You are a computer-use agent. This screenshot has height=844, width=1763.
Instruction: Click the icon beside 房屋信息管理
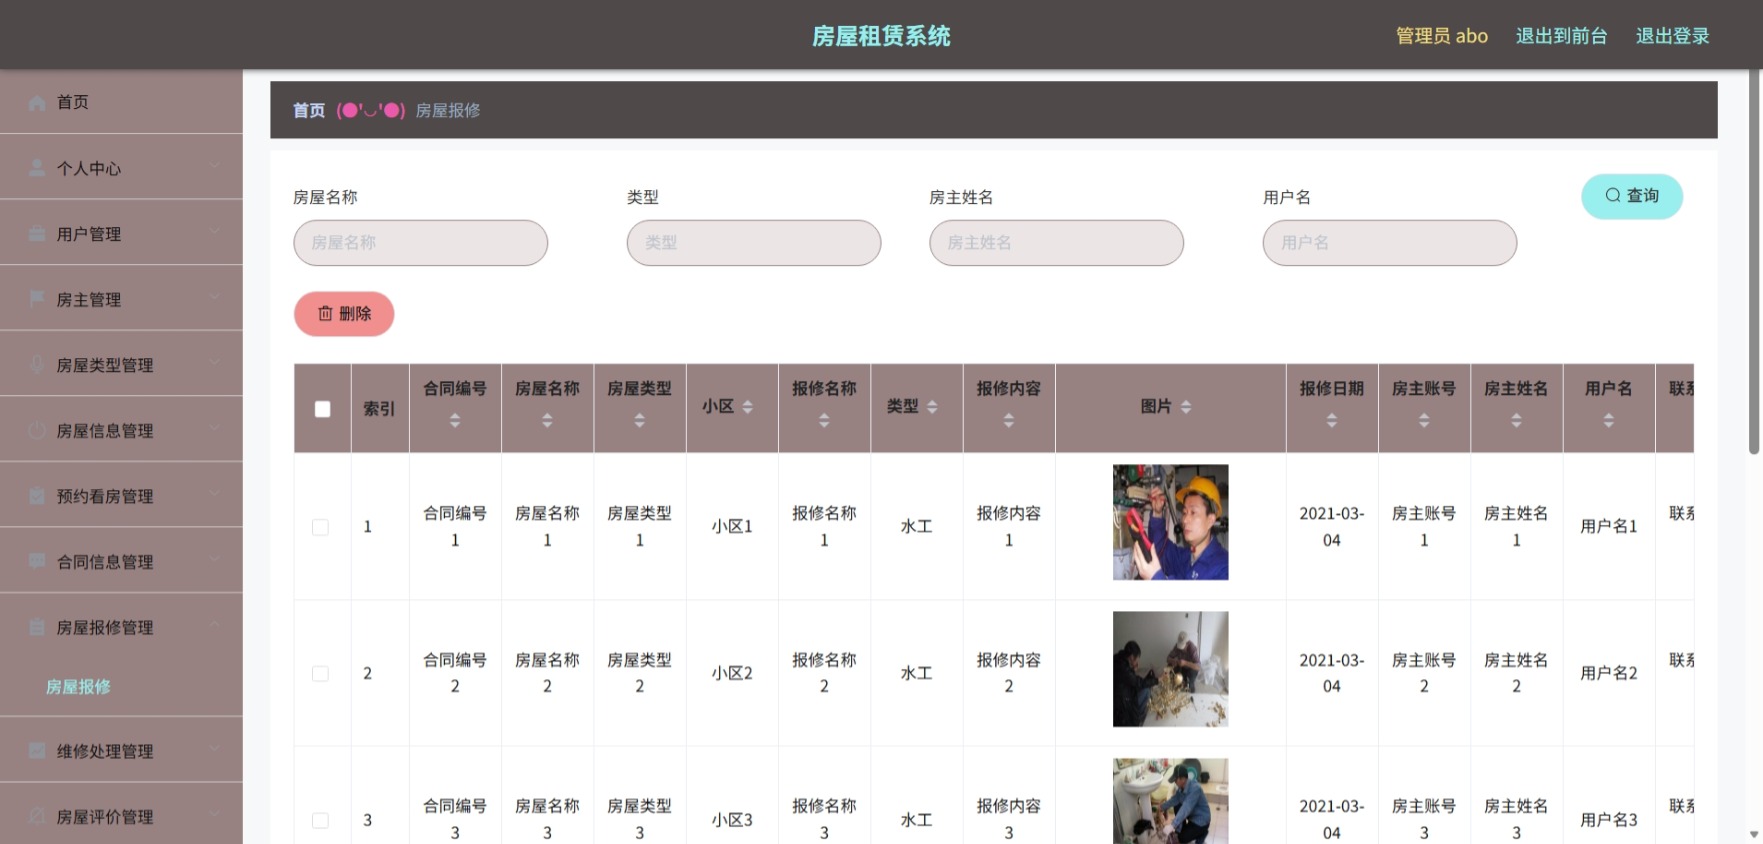point(37,430)
